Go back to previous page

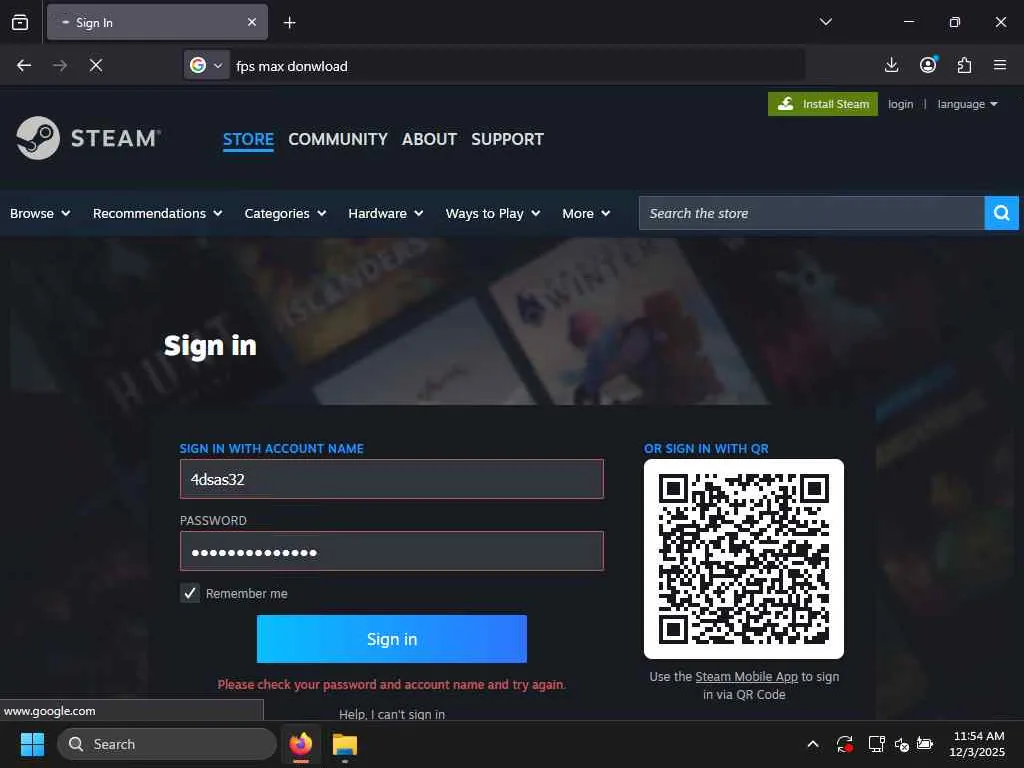24,65
